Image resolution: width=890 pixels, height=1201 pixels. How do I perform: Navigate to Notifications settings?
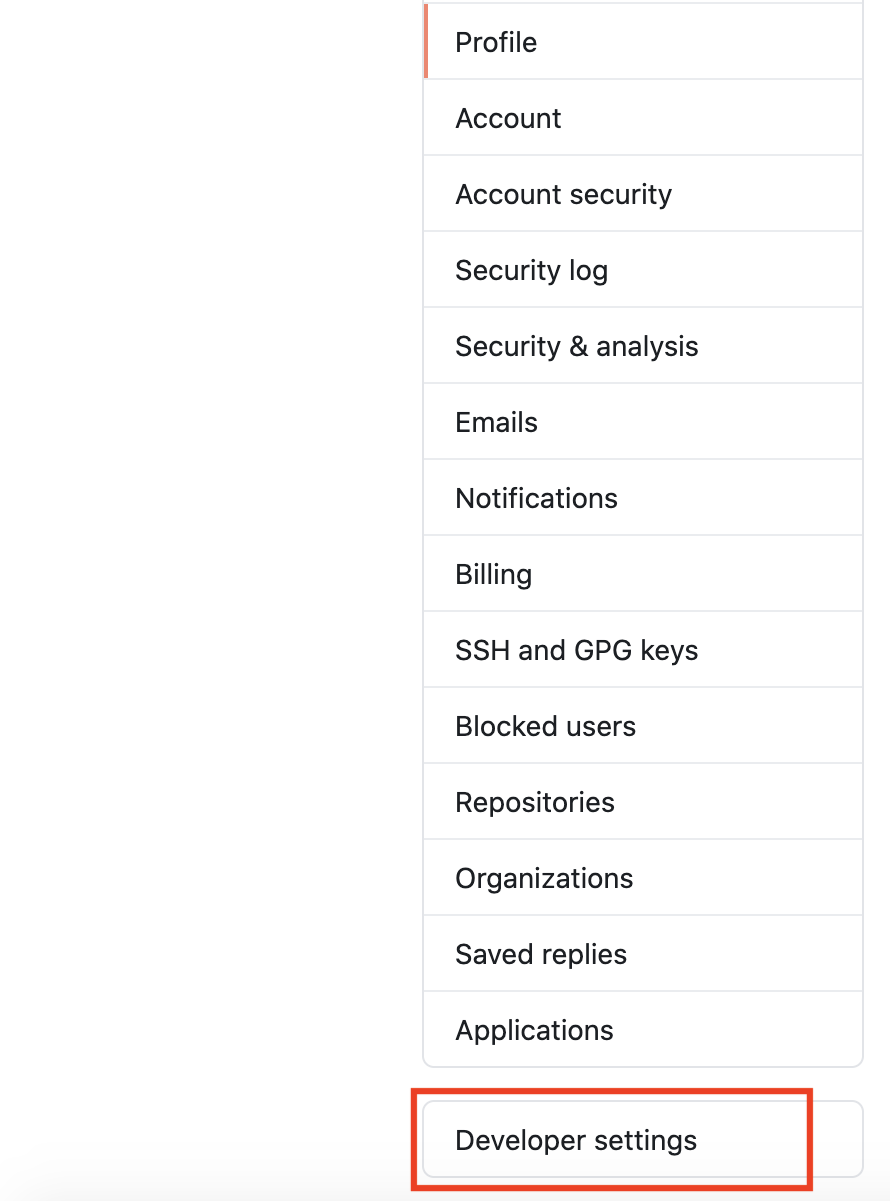pyautogui.click(x=536, y=498)
